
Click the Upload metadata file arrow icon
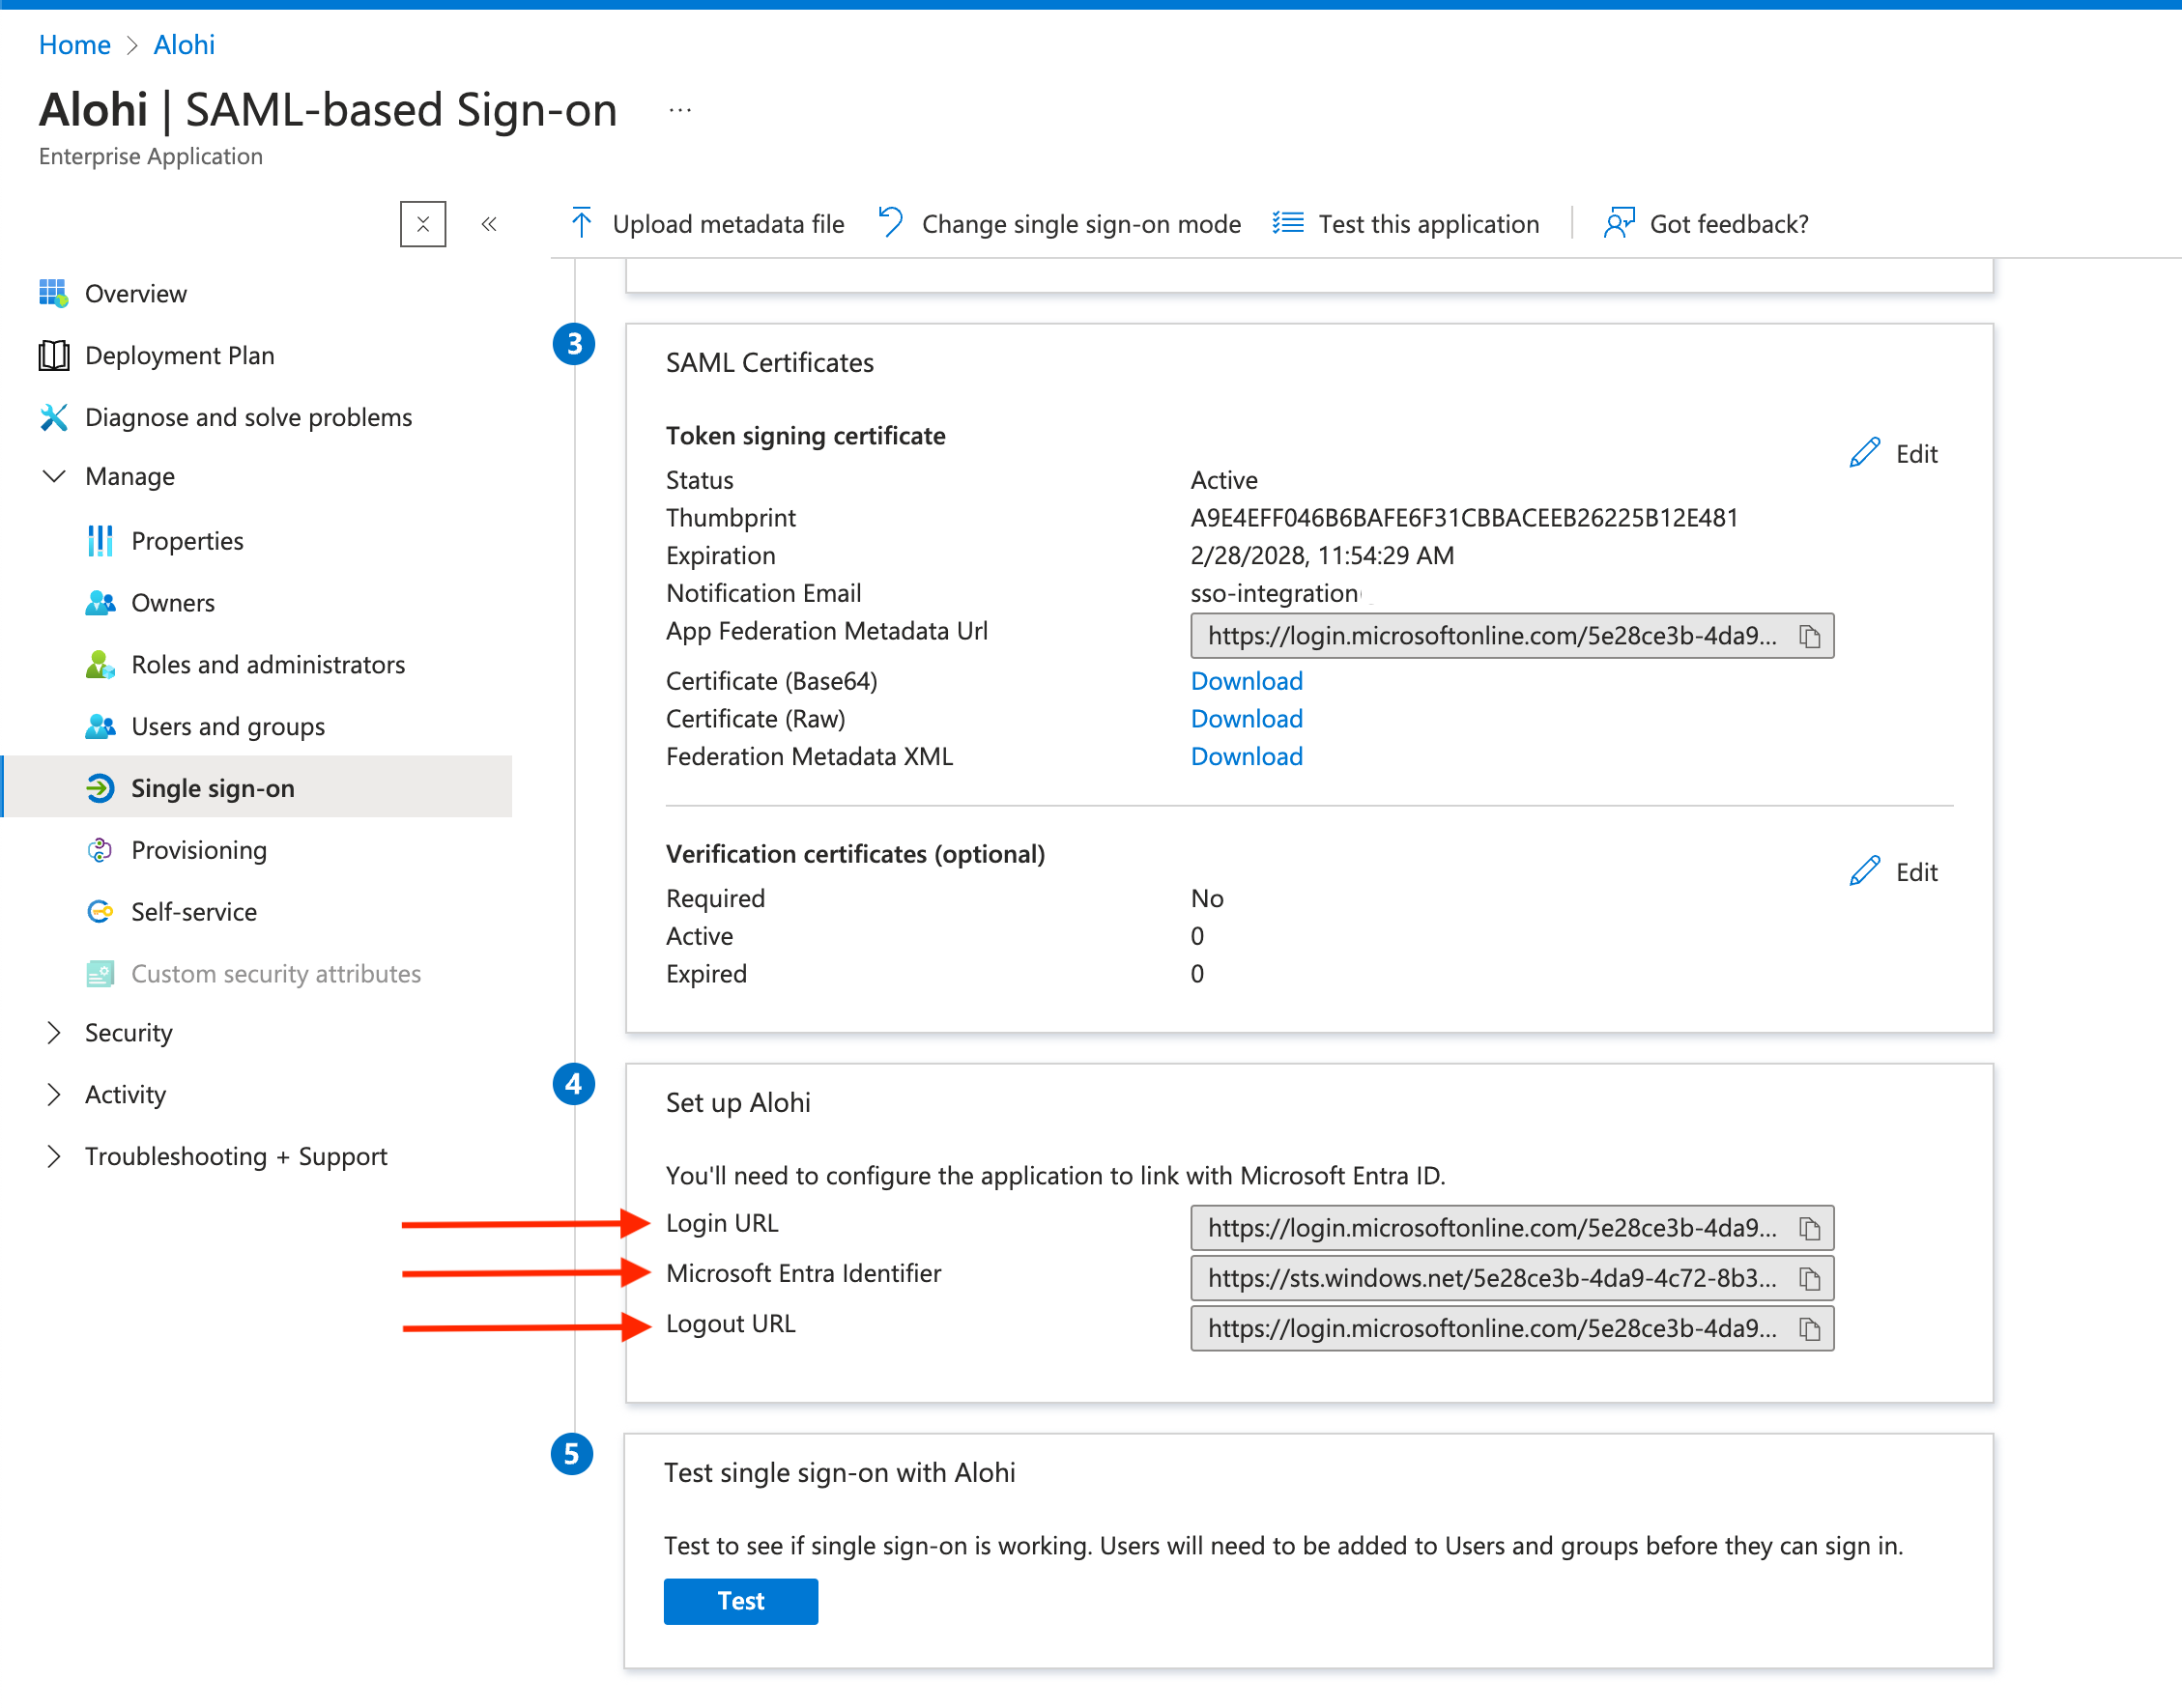coord(581,223)
